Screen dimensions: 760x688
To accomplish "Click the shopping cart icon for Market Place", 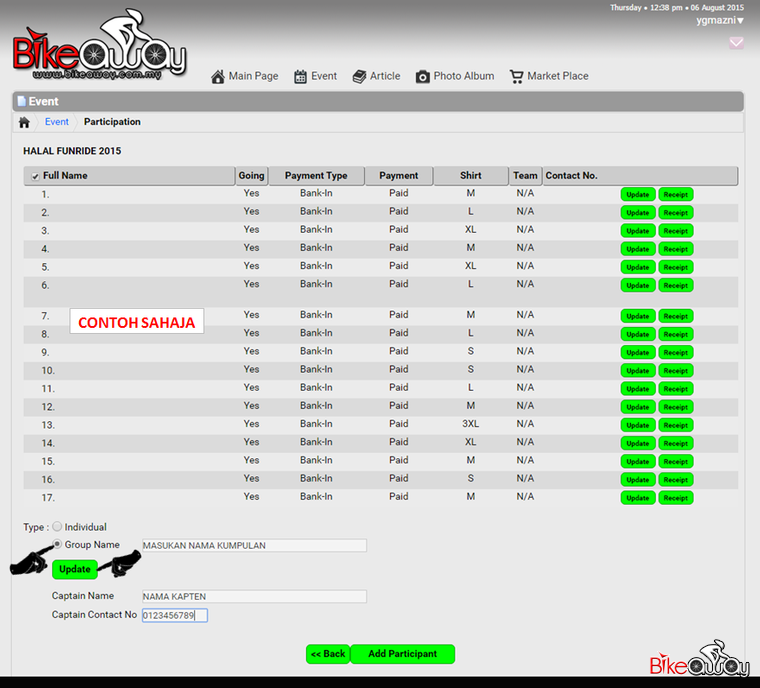I will coord(516,77).
